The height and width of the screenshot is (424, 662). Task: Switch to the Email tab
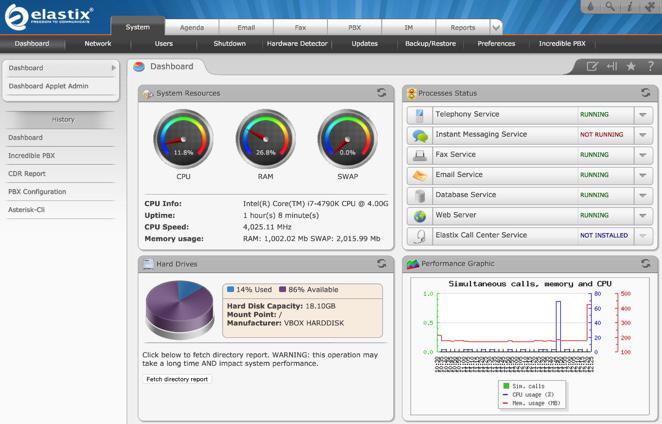246,27
